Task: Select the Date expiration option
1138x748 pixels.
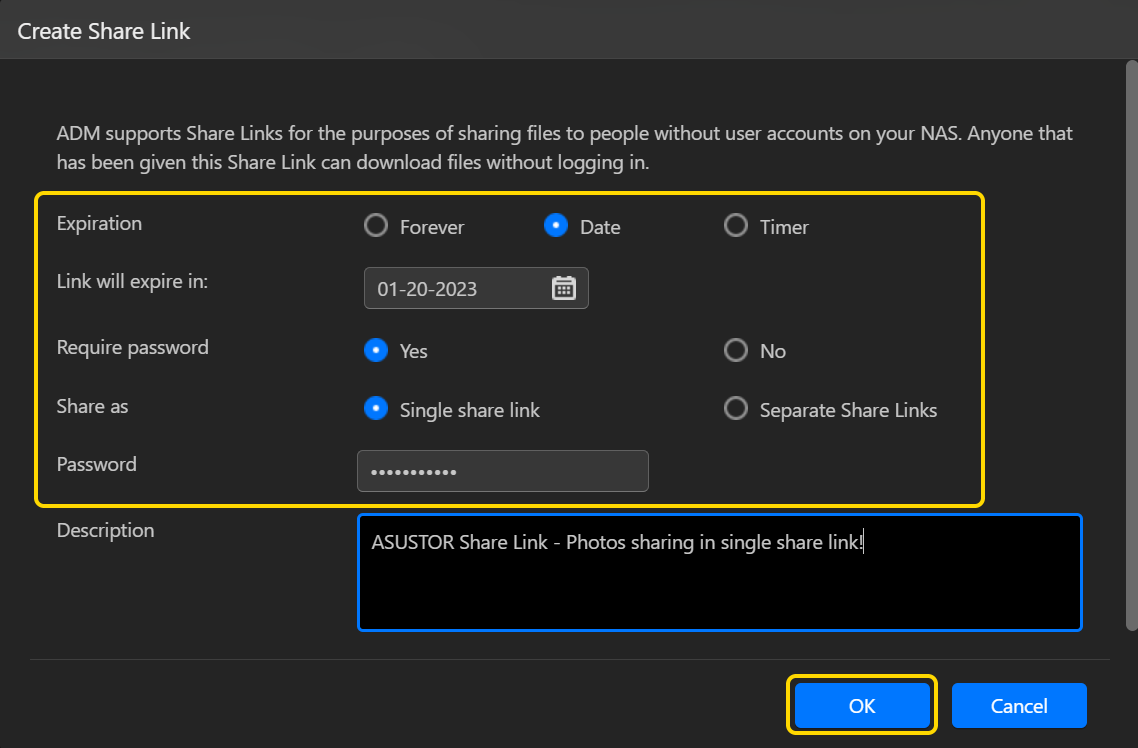Action: tap(556, 226)
